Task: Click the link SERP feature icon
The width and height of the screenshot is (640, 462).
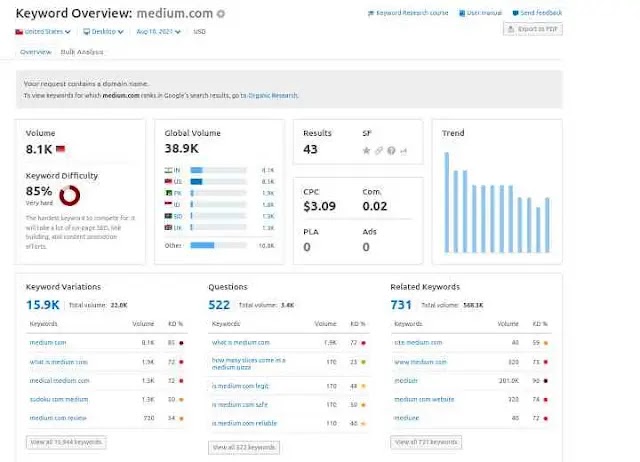Action: click(379, 151)
